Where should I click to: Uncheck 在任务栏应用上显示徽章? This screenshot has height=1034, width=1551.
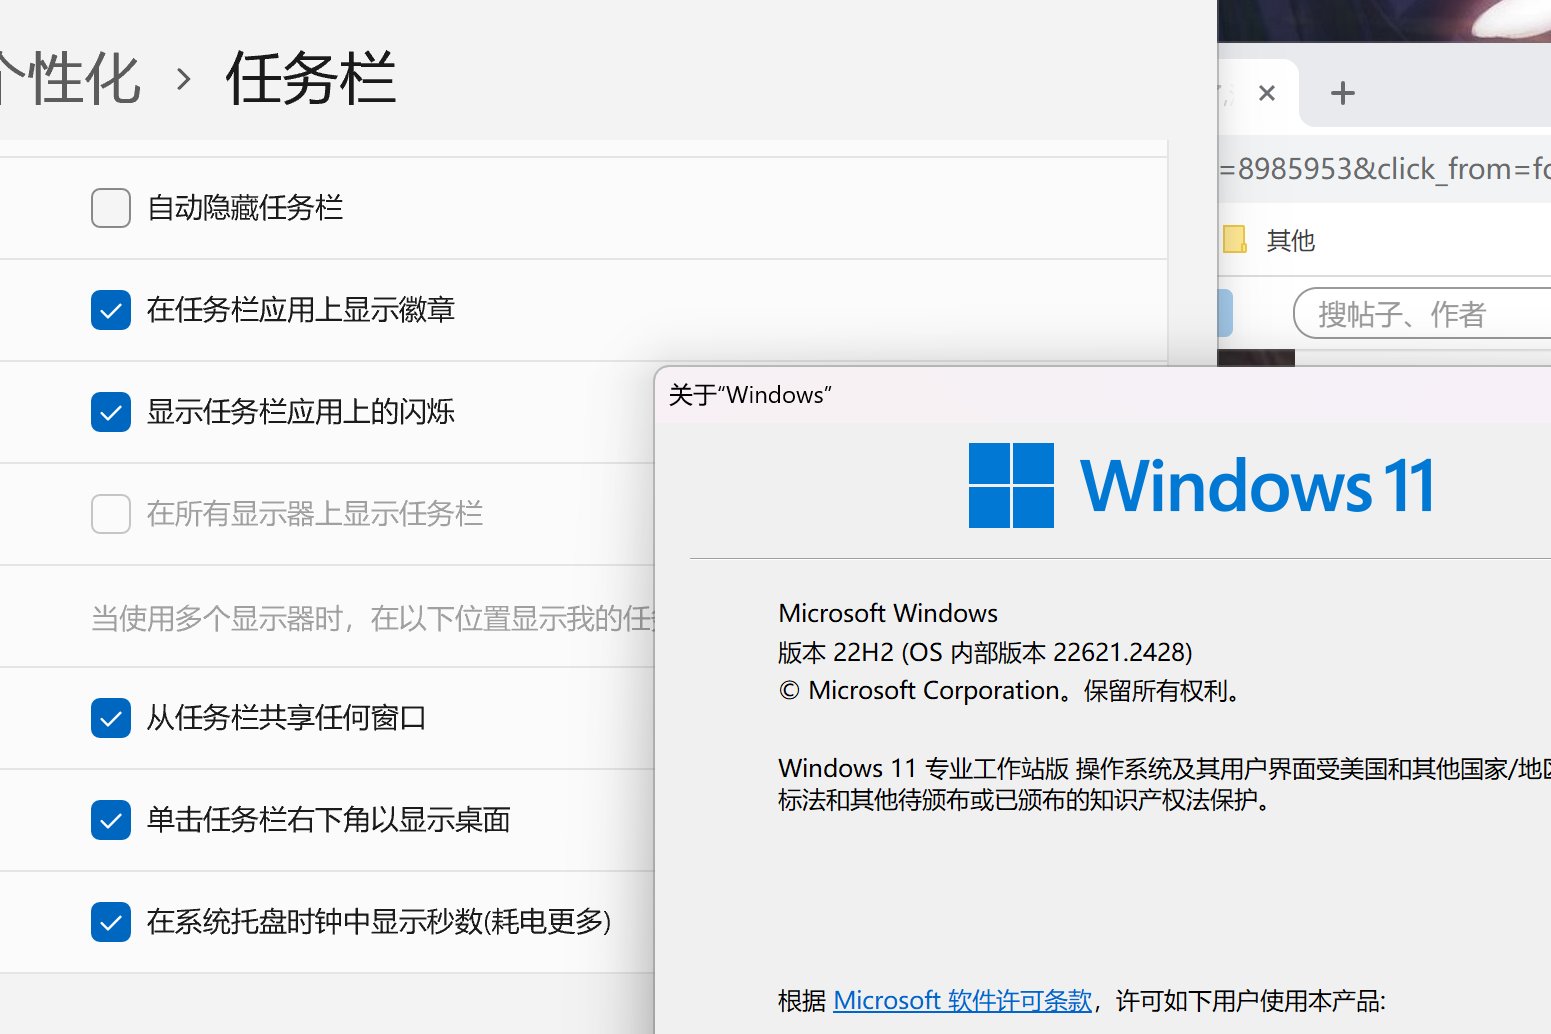point(111,310)
